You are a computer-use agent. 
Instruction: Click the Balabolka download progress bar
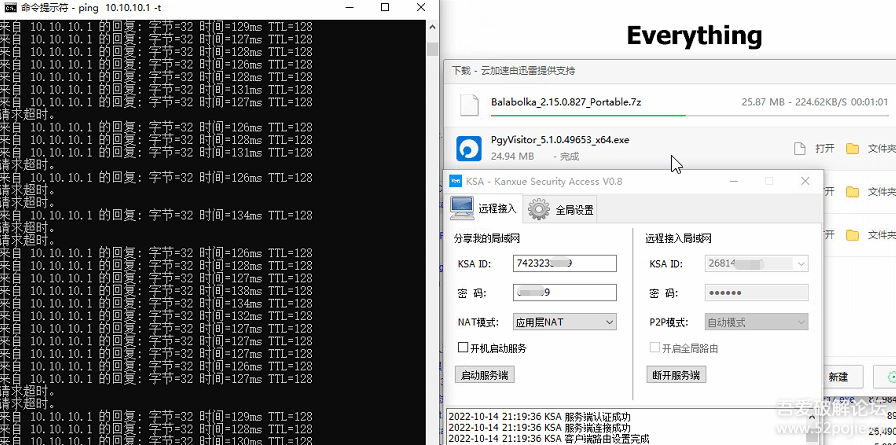point(689,115)
